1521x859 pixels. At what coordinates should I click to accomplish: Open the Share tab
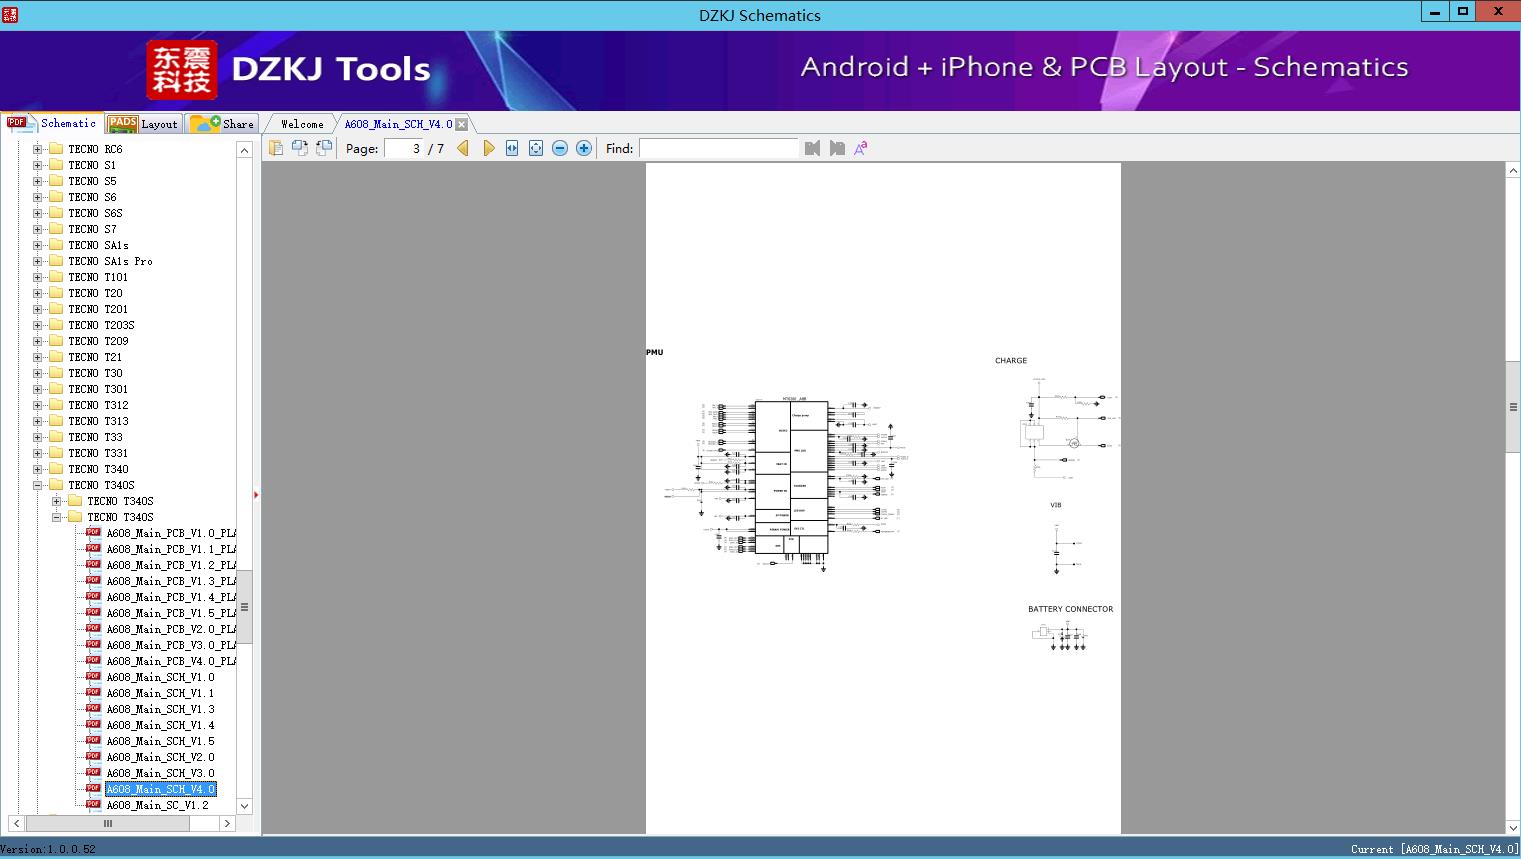click(x=223, y=124)
